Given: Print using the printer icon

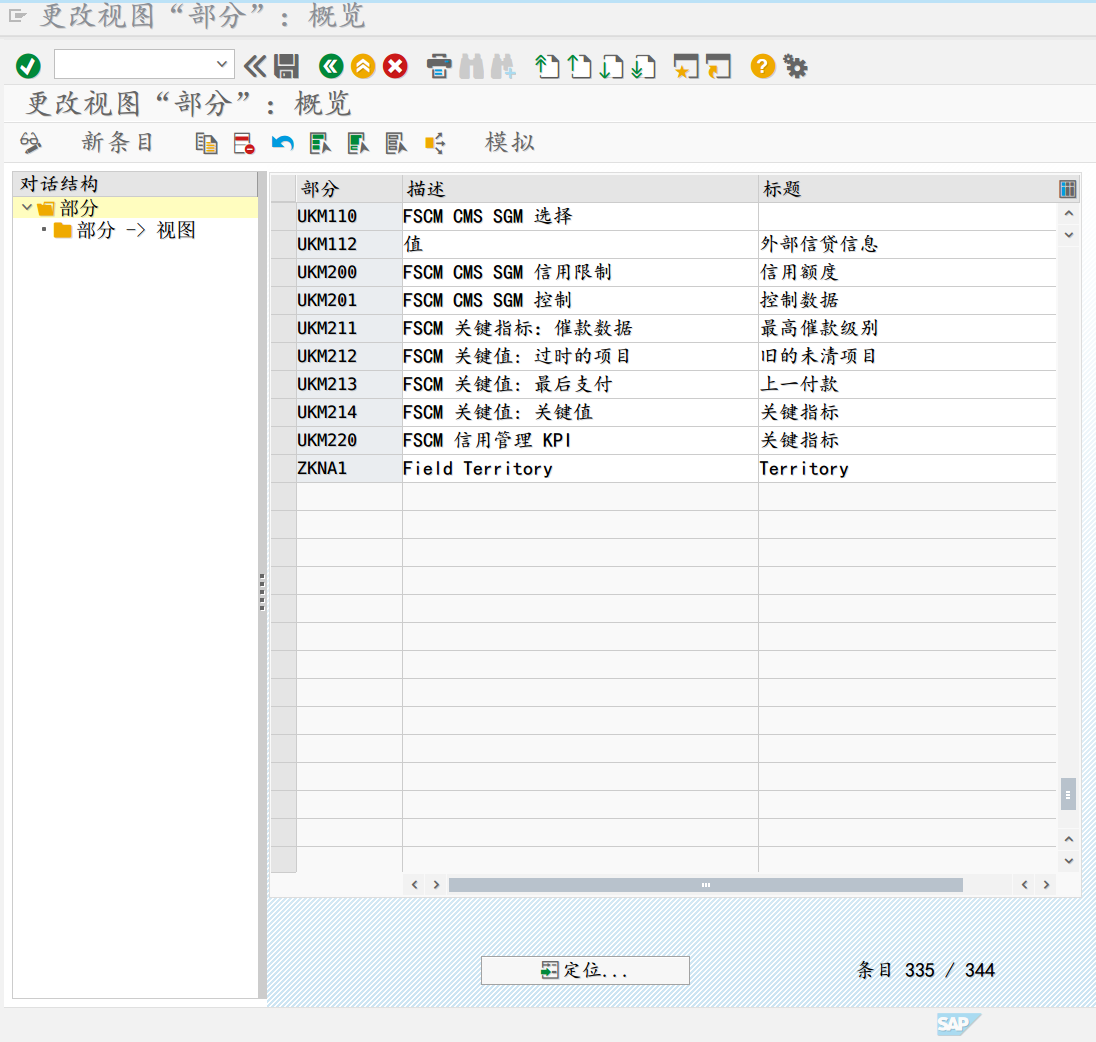Looking at the screenshot, I should [x=439, y=66].
